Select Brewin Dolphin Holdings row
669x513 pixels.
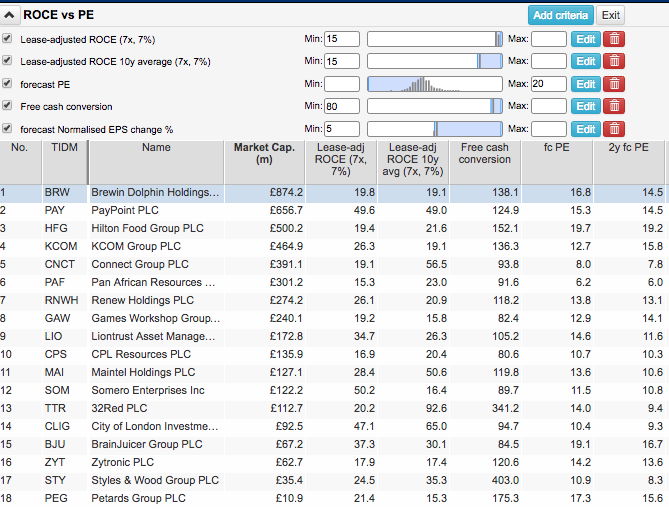click(x=332, y=193)
